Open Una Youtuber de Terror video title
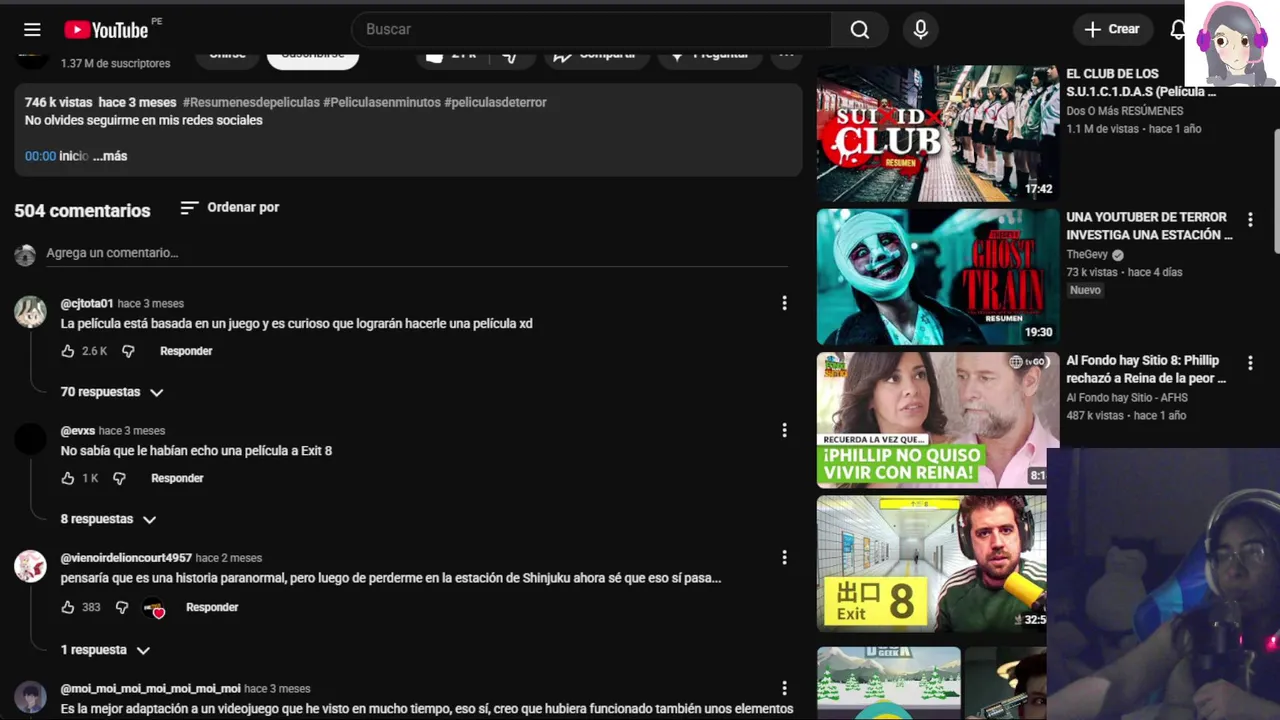This screenshot has height=720, width=1280. click(1149, 226)
